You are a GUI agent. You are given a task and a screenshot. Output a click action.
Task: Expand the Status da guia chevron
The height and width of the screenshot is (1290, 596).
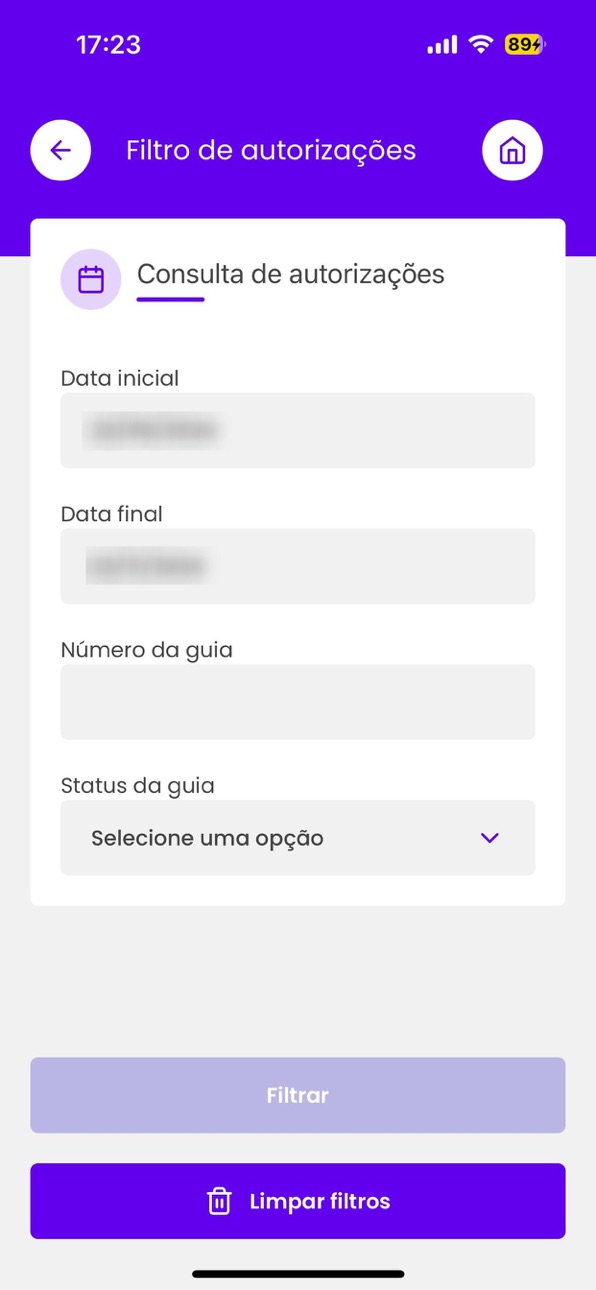pyautogui.click(x=489, y=838)
